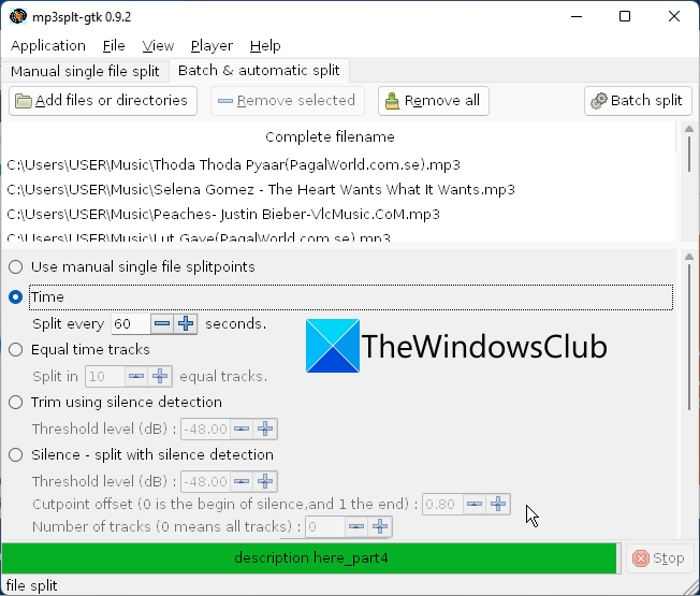The image size is (700, 596).
Task: Click Remove selected button
Action: (x=287, y=101)
